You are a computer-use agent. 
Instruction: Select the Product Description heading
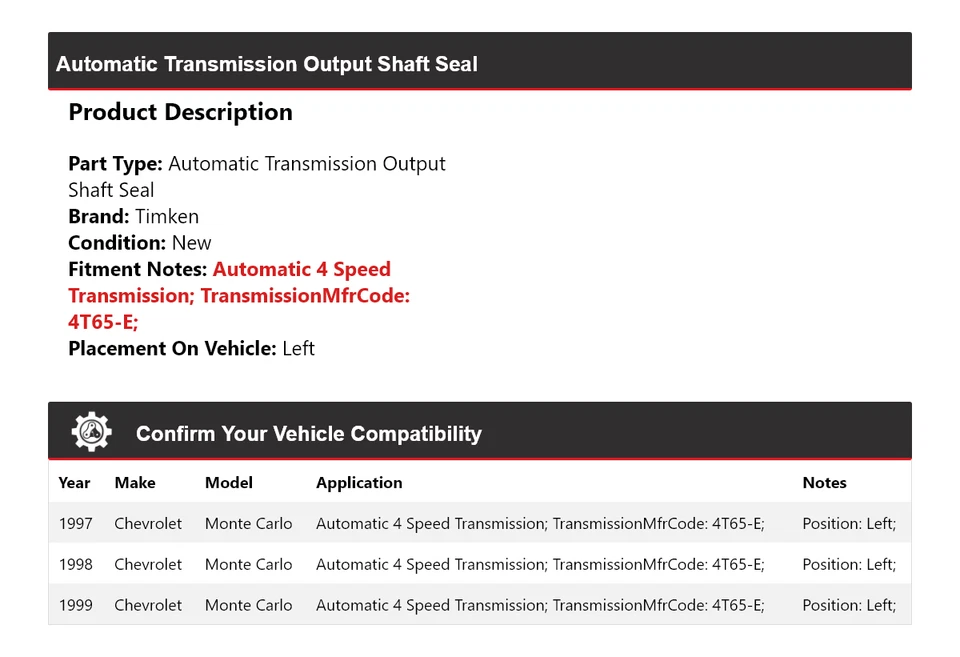180,112
